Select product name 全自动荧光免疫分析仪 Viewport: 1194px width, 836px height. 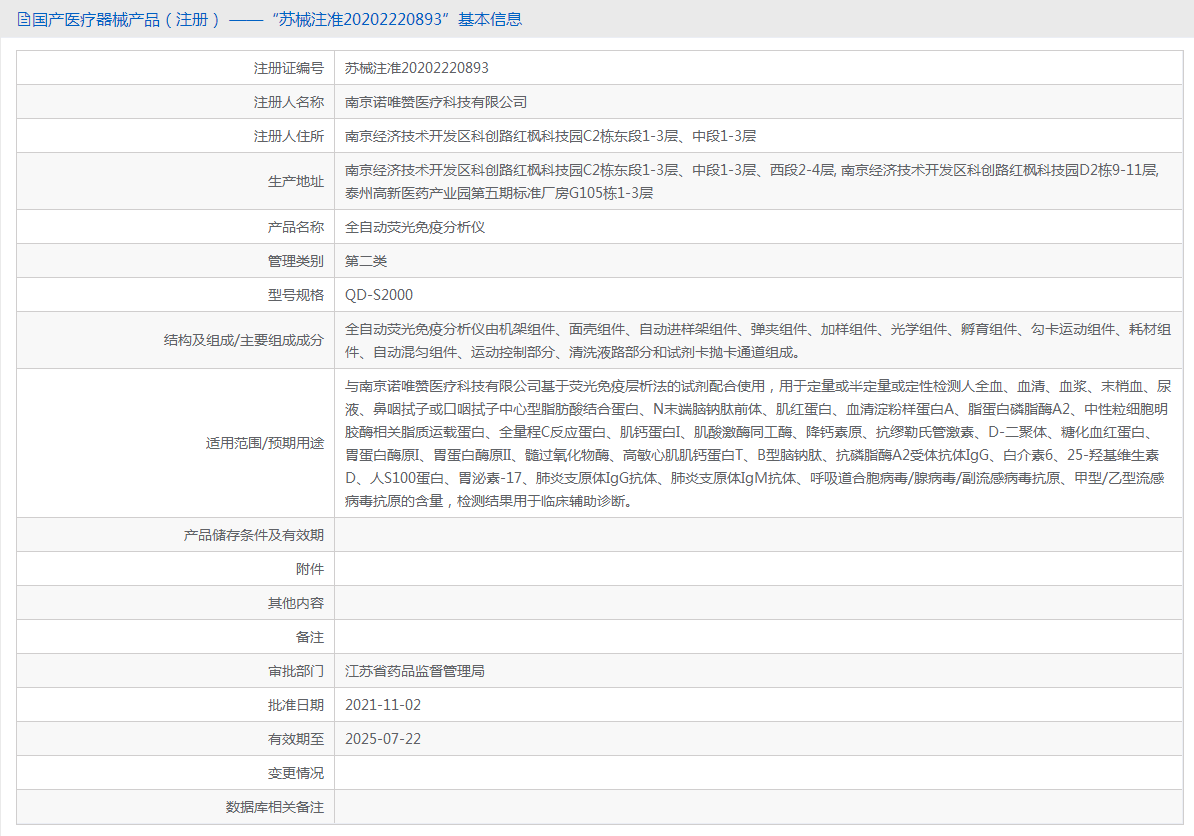(x=415, y=227)
